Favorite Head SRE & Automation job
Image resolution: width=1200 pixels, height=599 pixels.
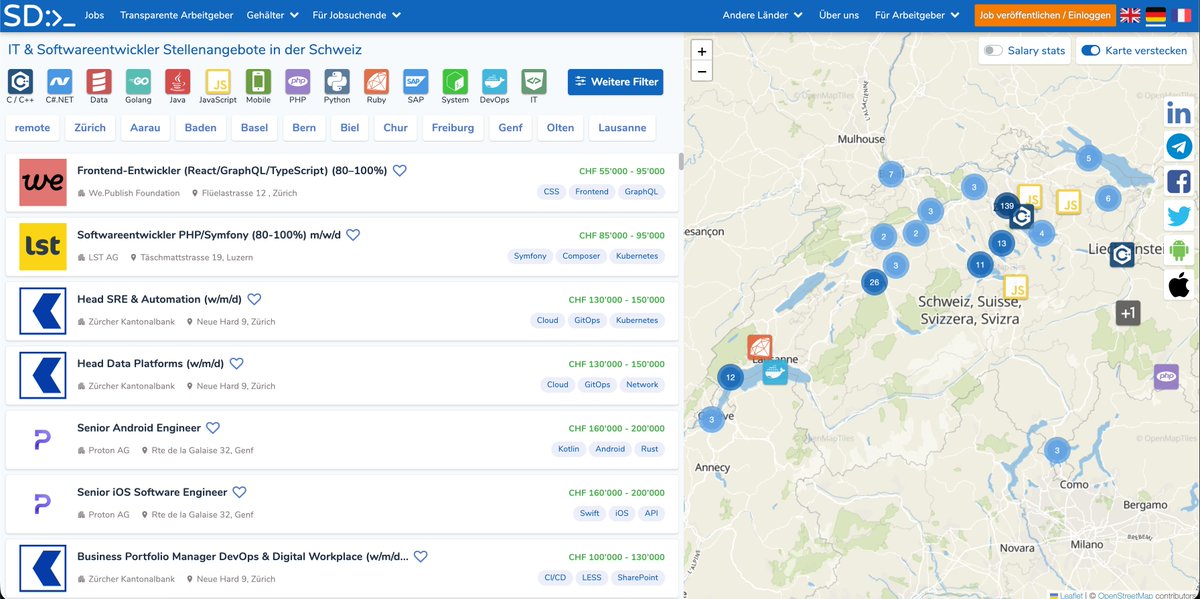pos(254,299)
